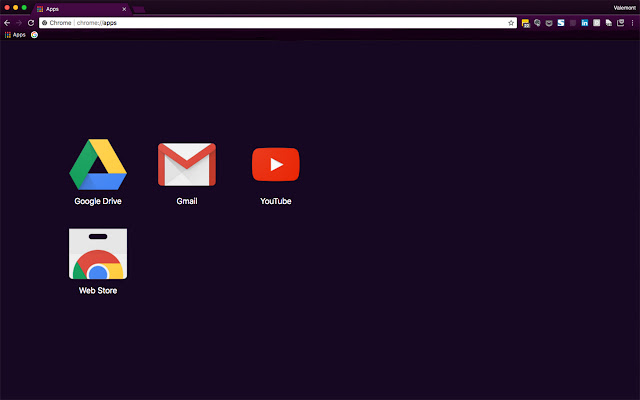Open the Valemont profile button

coord(624,8)
